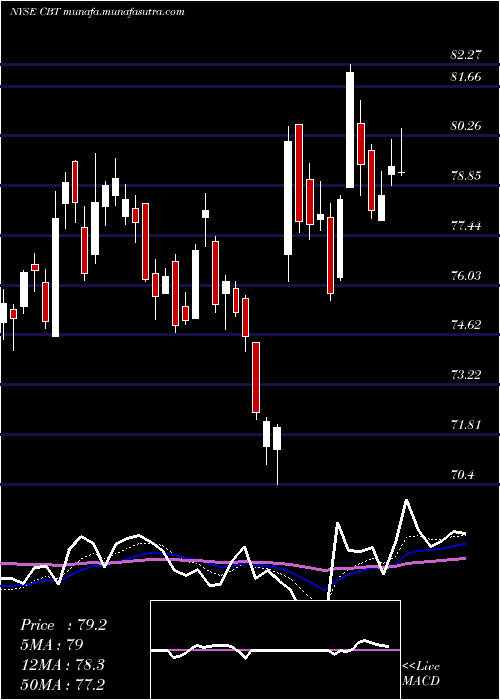Click the last doji candle near 79.2
The height and width of the screenshot is (700, 500).
tap(401, 172)
